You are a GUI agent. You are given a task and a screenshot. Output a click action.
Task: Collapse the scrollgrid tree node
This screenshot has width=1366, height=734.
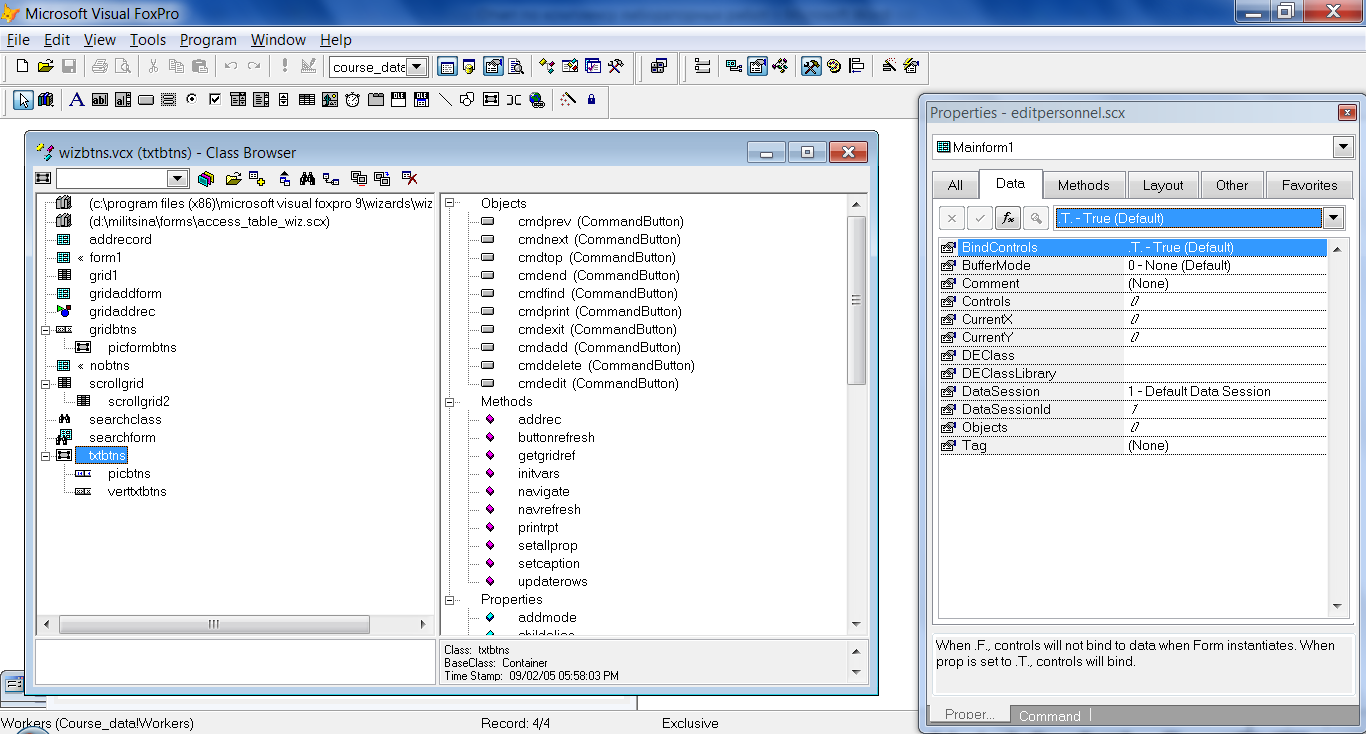click(x=46, y=383)
